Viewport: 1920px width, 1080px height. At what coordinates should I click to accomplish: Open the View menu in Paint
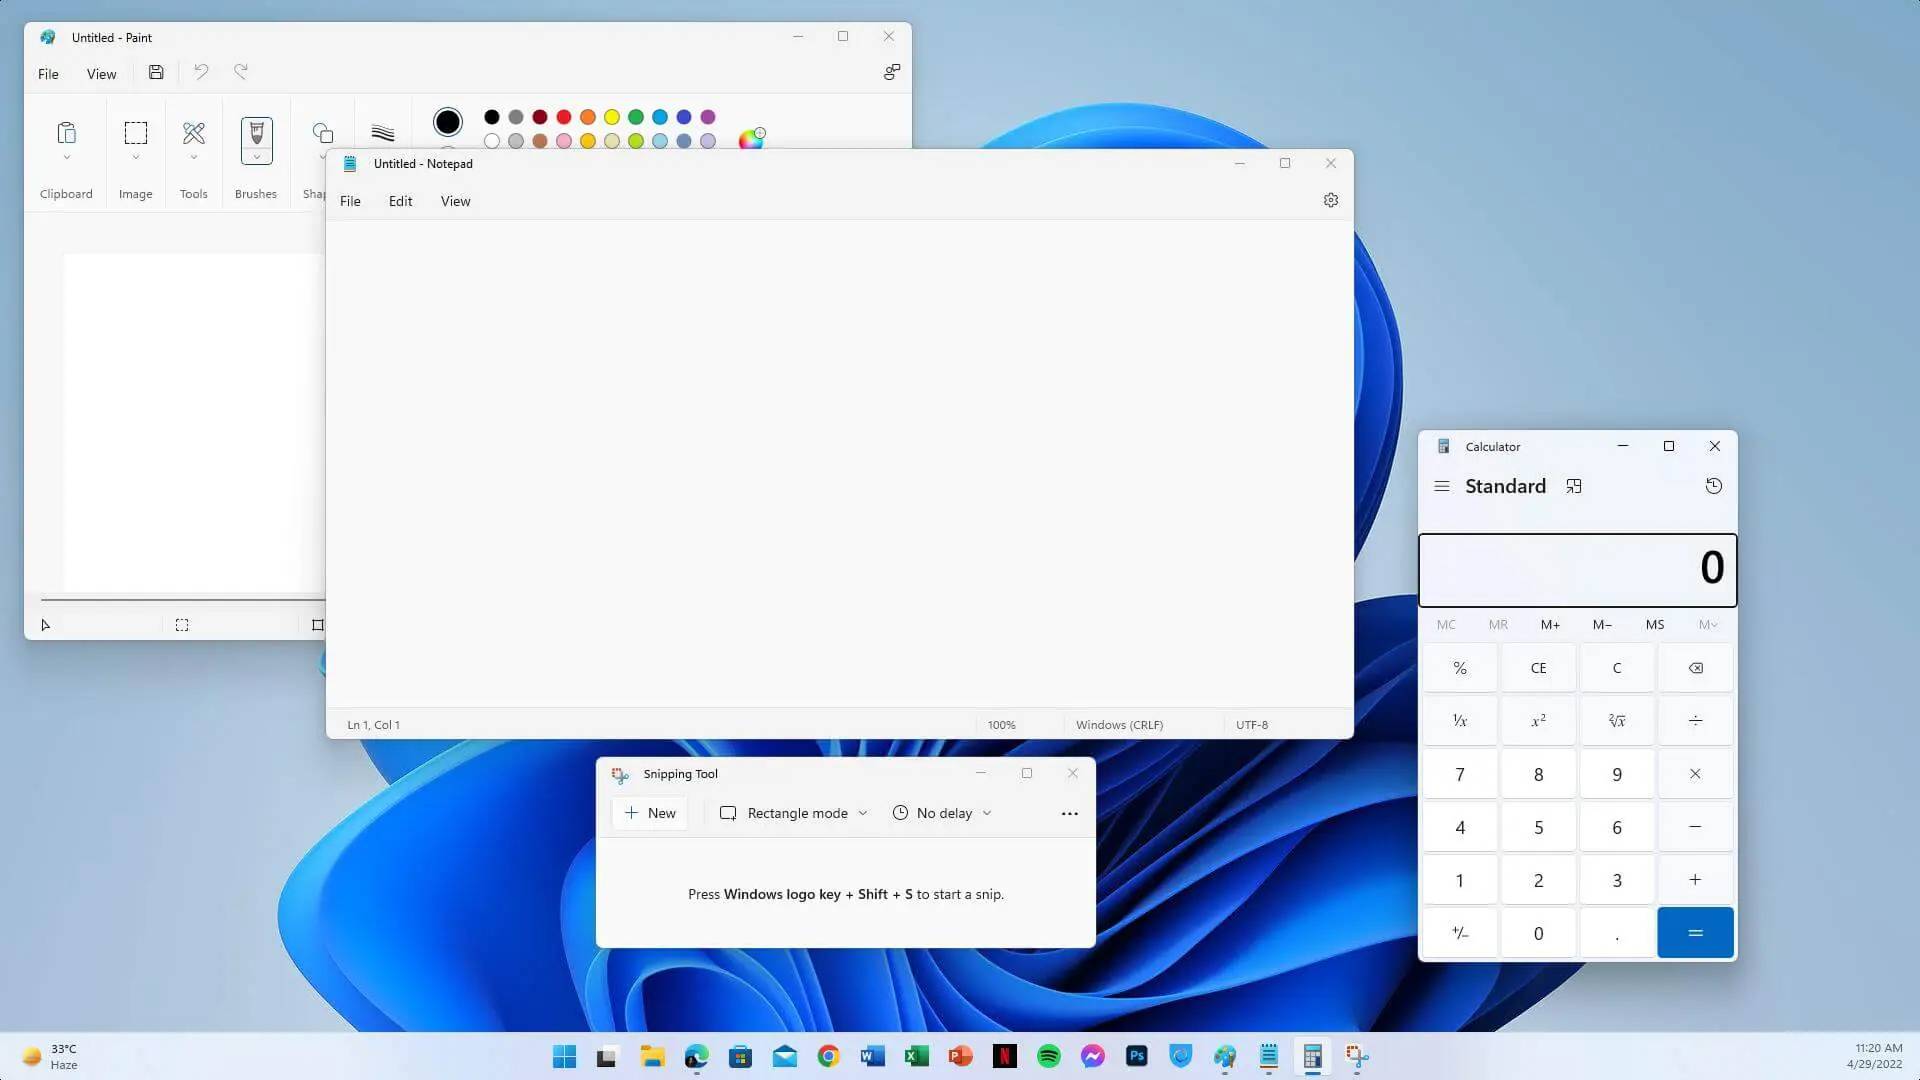click(101, 73)
